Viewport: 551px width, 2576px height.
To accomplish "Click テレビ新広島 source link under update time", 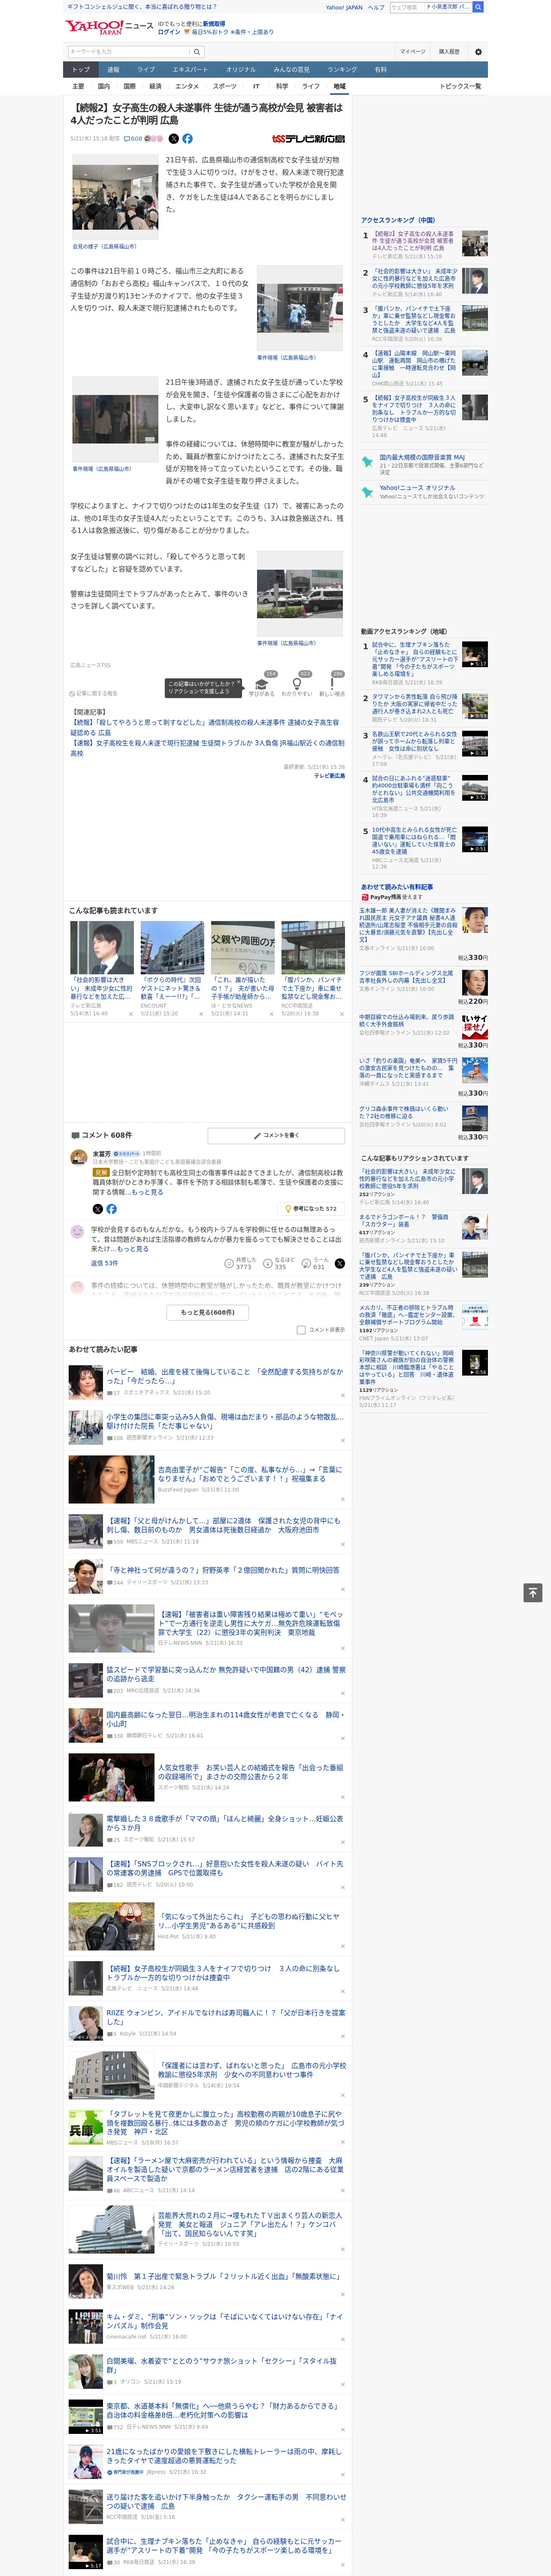I will point(330,776).
